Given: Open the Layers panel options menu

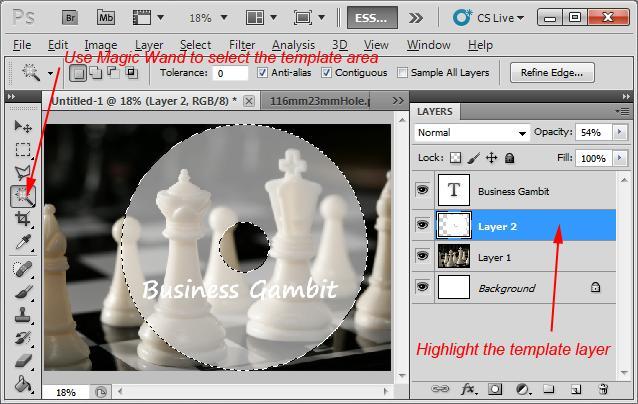Looking at the screenshot, I should point(622,111).
